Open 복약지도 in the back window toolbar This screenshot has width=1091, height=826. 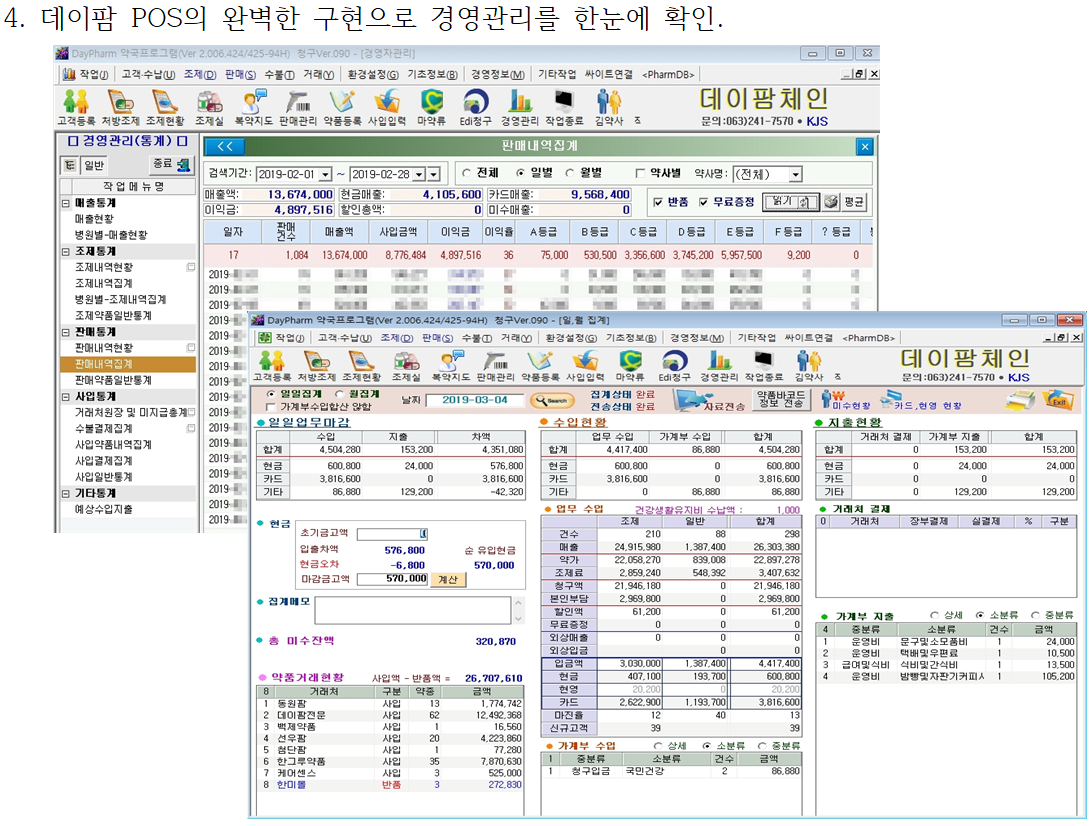[x=253, y=108]
